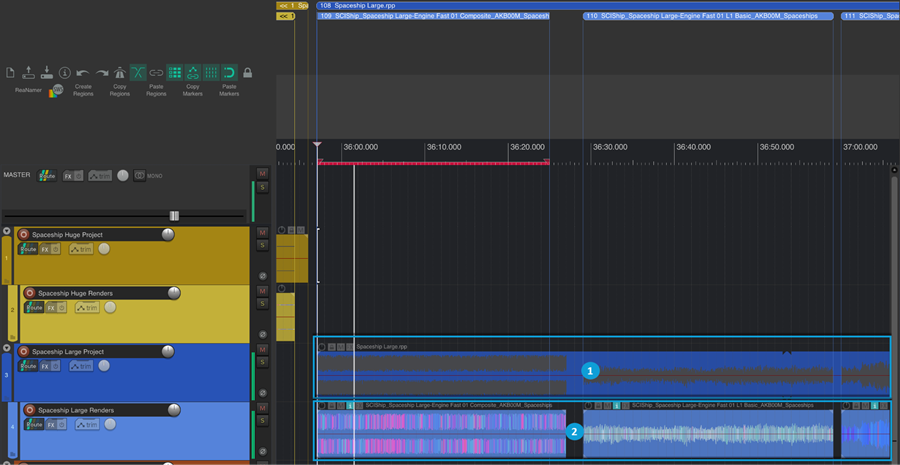Screen dimensions: 900x465
Task: Click the Undo arrow in the toolbar
Action: coord(83,73)
